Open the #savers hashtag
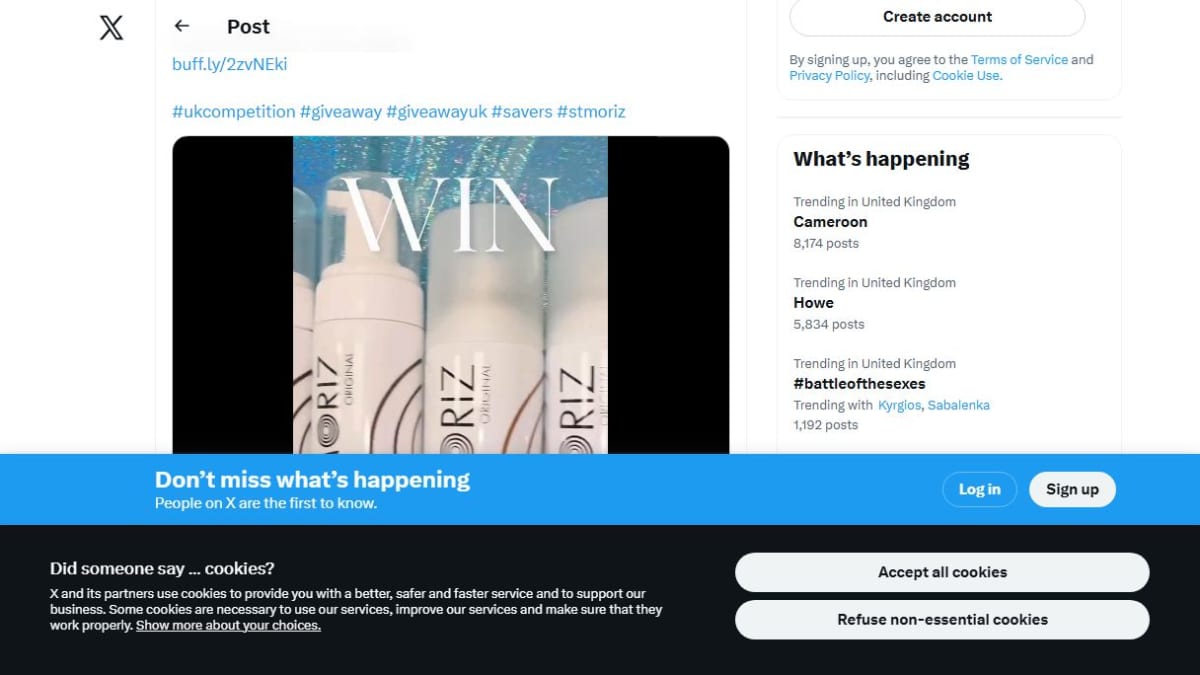This screenshot has width=1200, height=675. (x=522, y=111)
